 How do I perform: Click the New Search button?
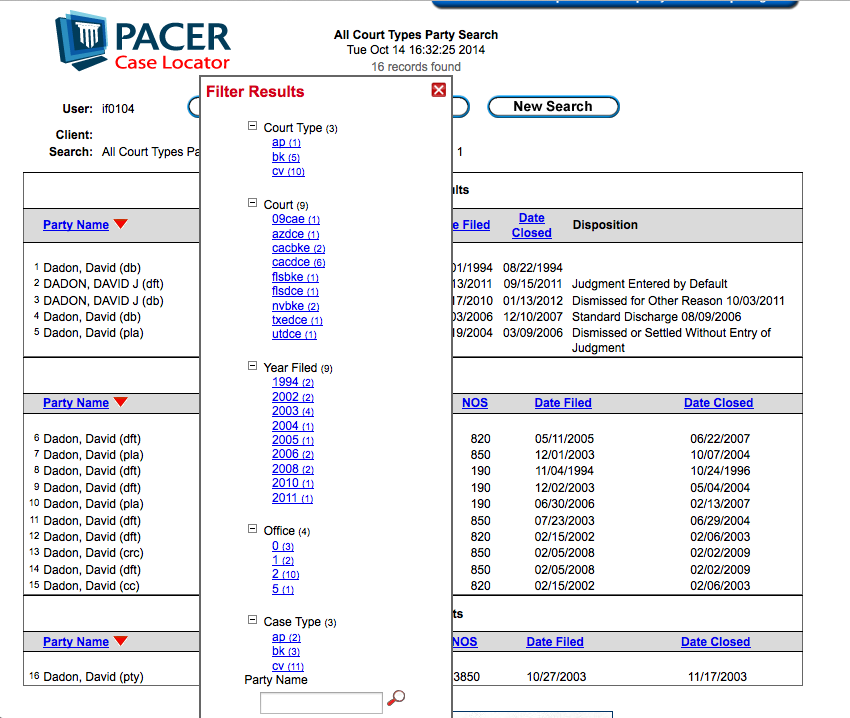pos(553,106)
